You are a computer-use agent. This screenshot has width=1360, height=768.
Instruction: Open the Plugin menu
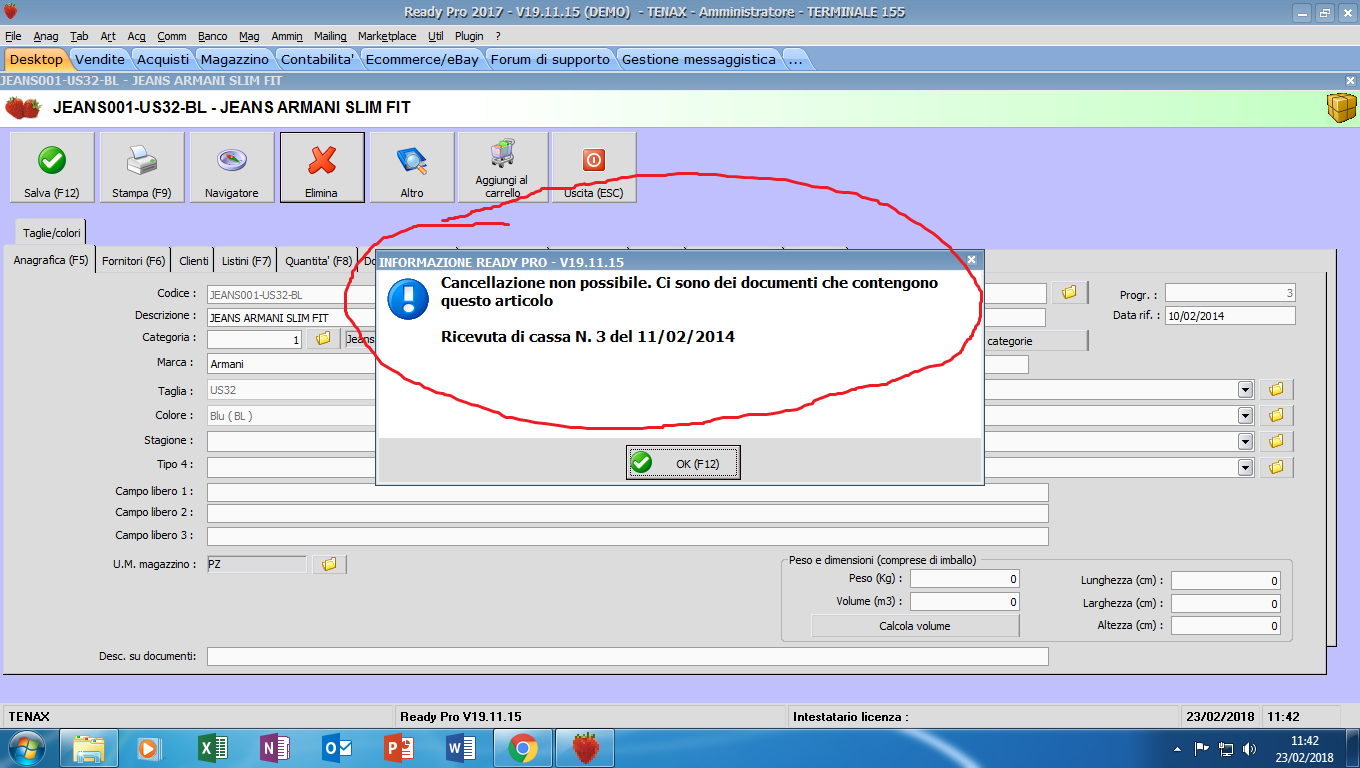pos(469,36)
